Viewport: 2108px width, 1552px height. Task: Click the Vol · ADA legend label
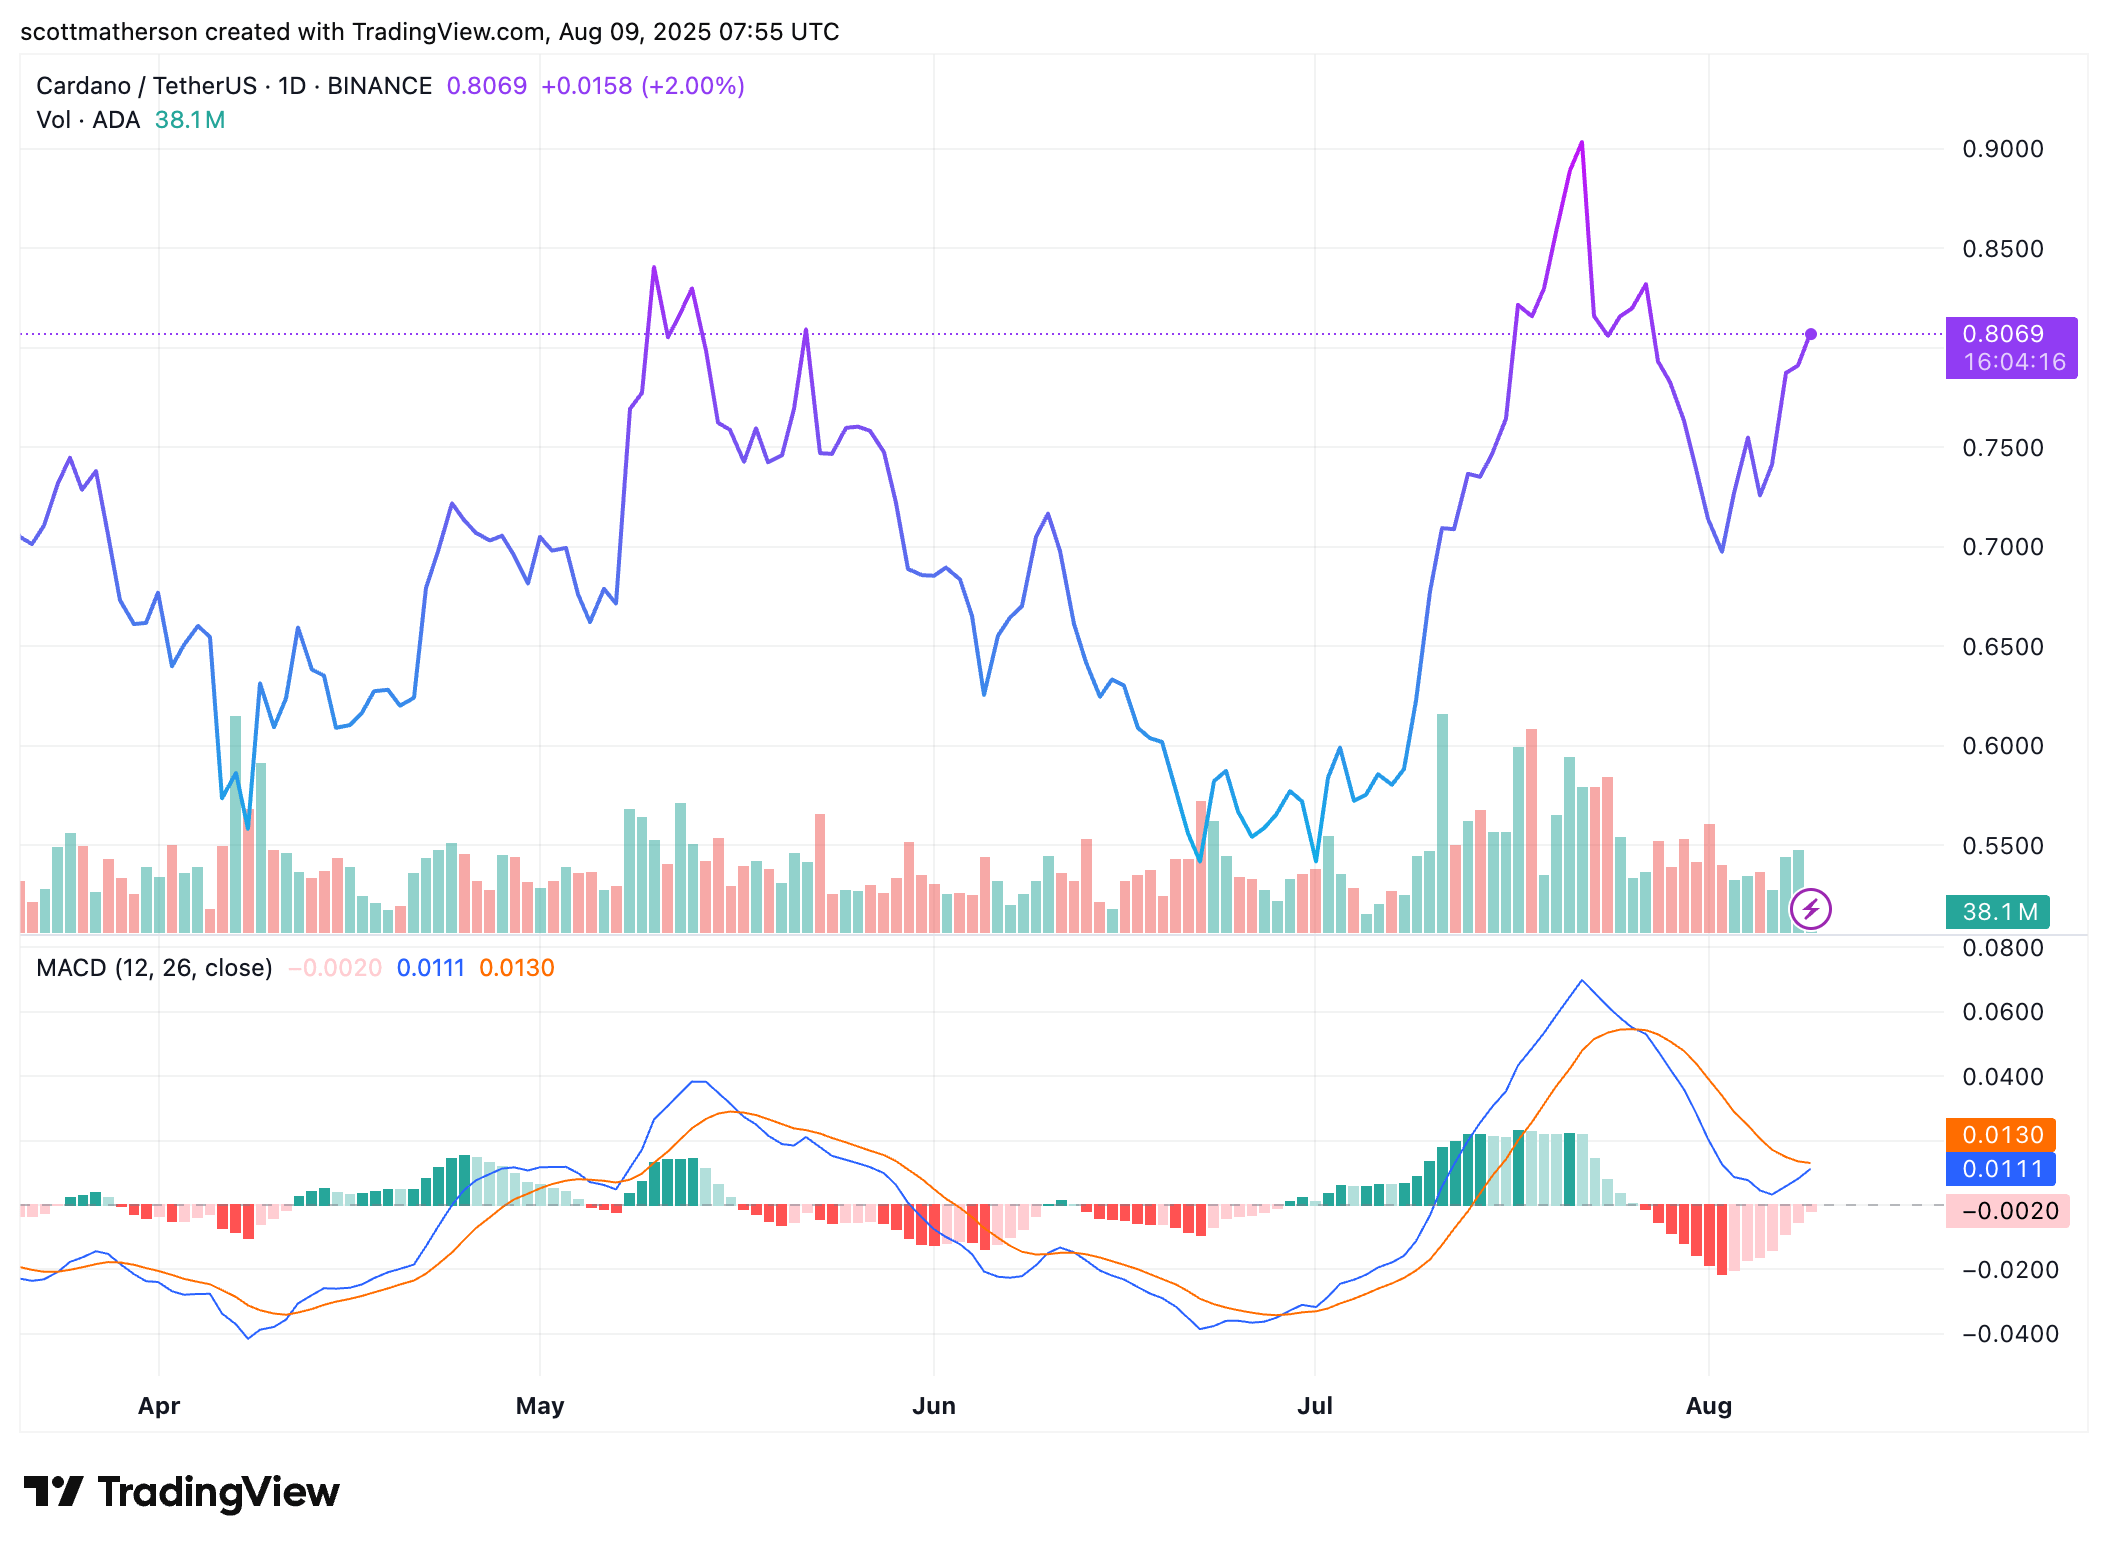[x=88, y=120]
